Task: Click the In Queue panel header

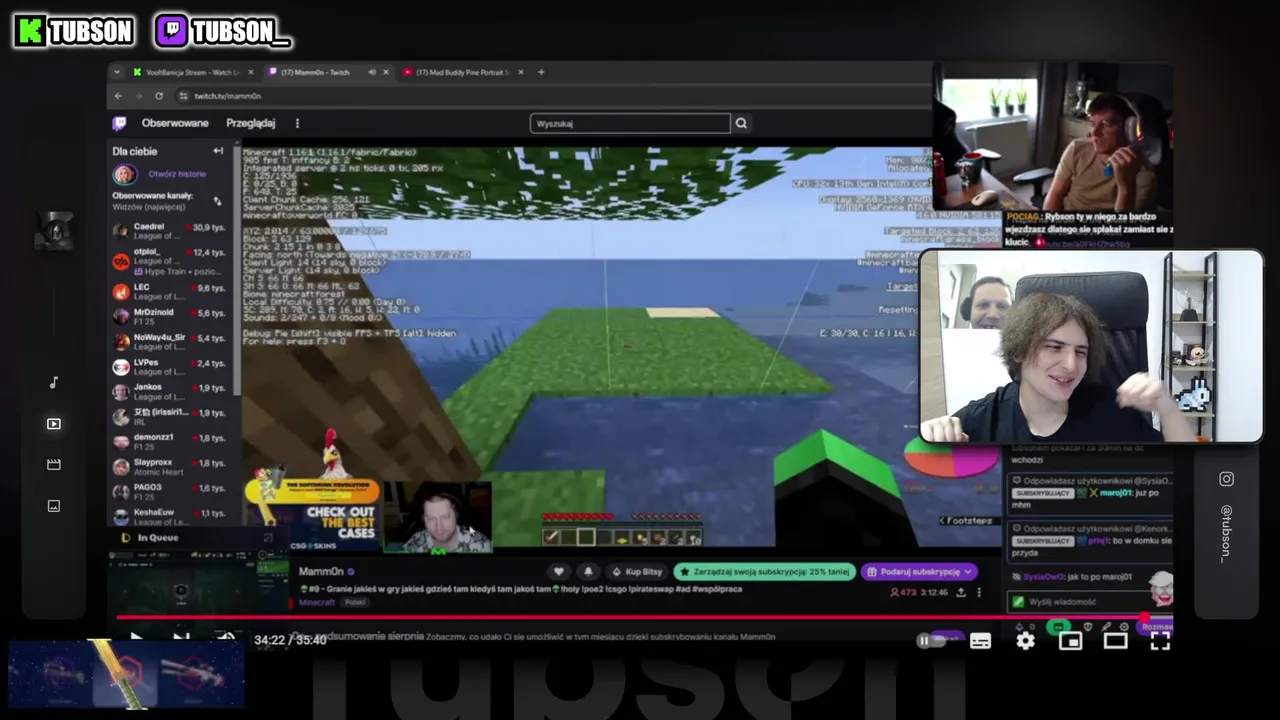Action: tap(196, 538)
